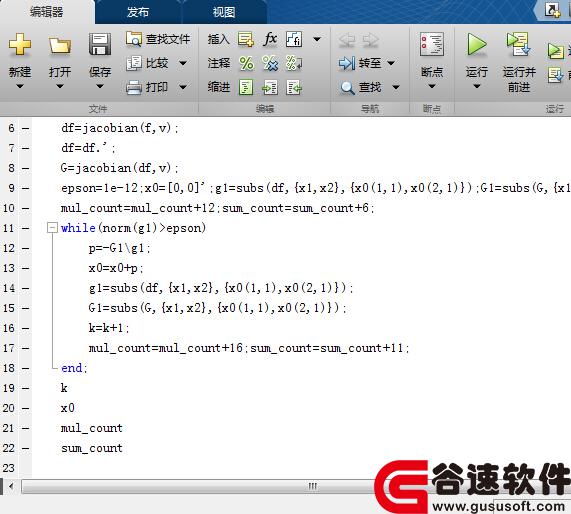571x514 pixels.
Task: Click the Insert (插入) label
Action: click(218, 39)
